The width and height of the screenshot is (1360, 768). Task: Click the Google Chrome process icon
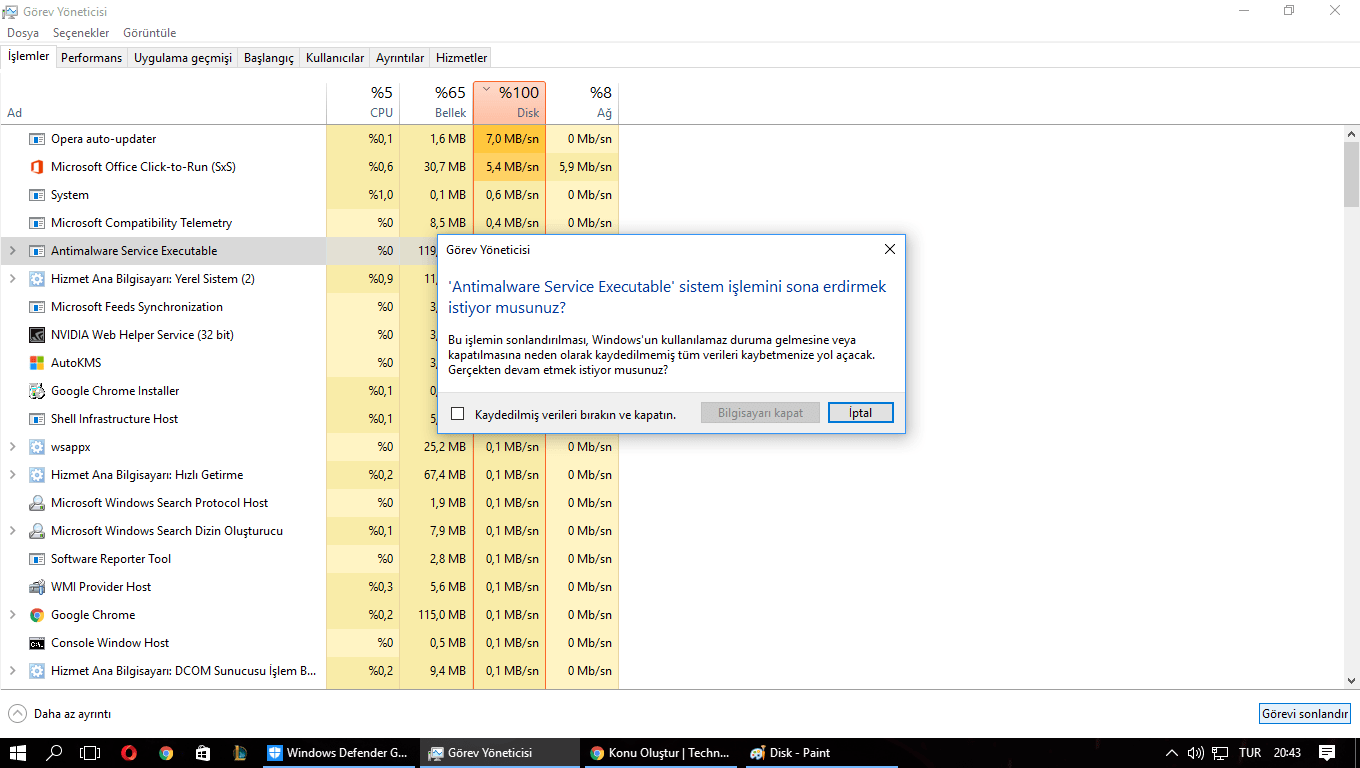click(x=37, y=615)
